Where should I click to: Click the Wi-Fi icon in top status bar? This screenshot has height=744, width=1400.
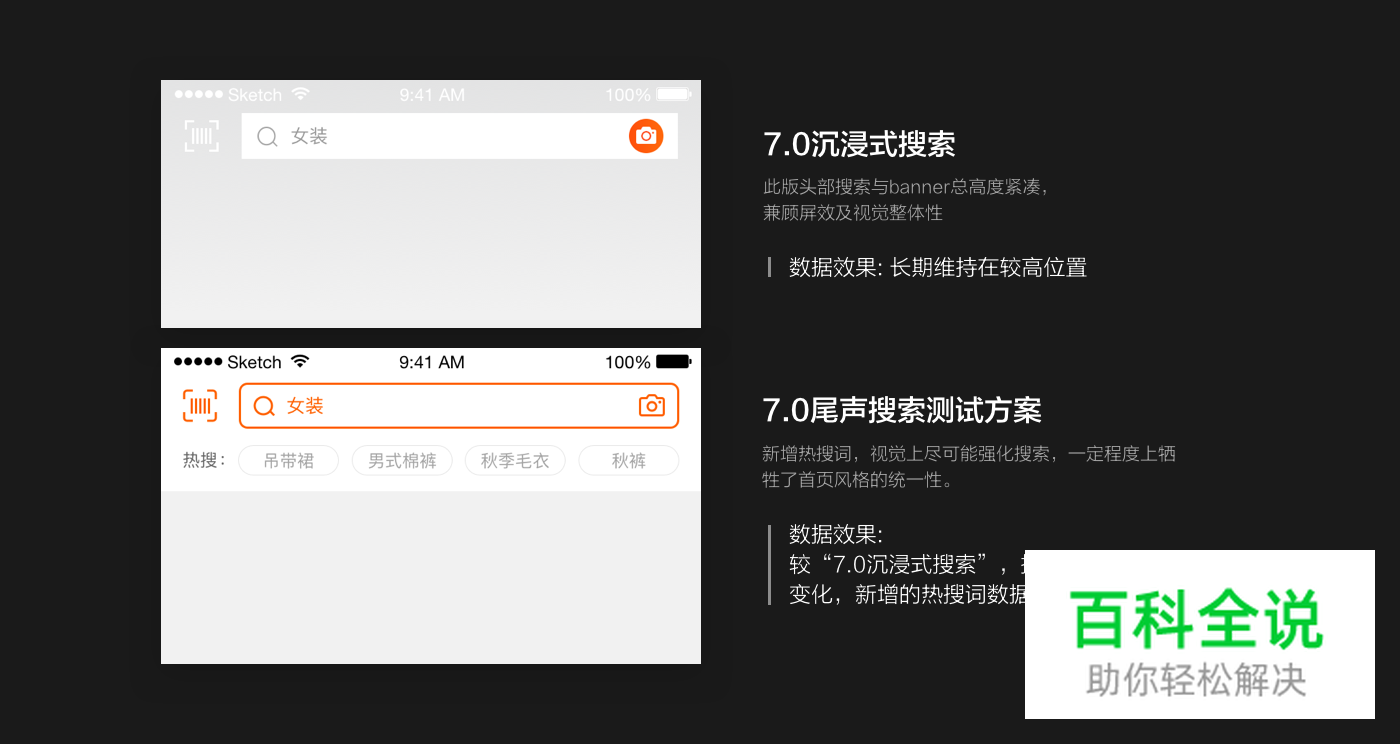pos(300,94)
